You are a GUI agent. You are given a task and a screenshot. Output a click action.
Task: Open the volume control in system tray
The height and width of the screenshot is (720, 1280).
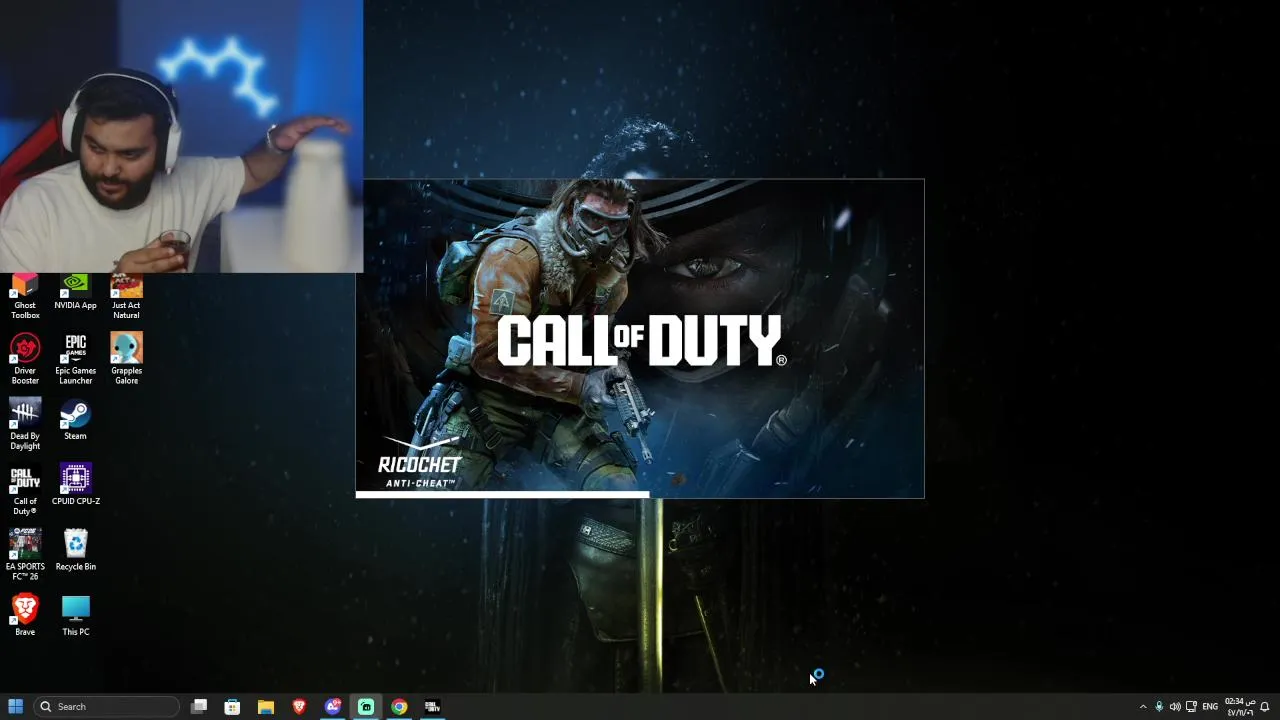[1175, 707]
